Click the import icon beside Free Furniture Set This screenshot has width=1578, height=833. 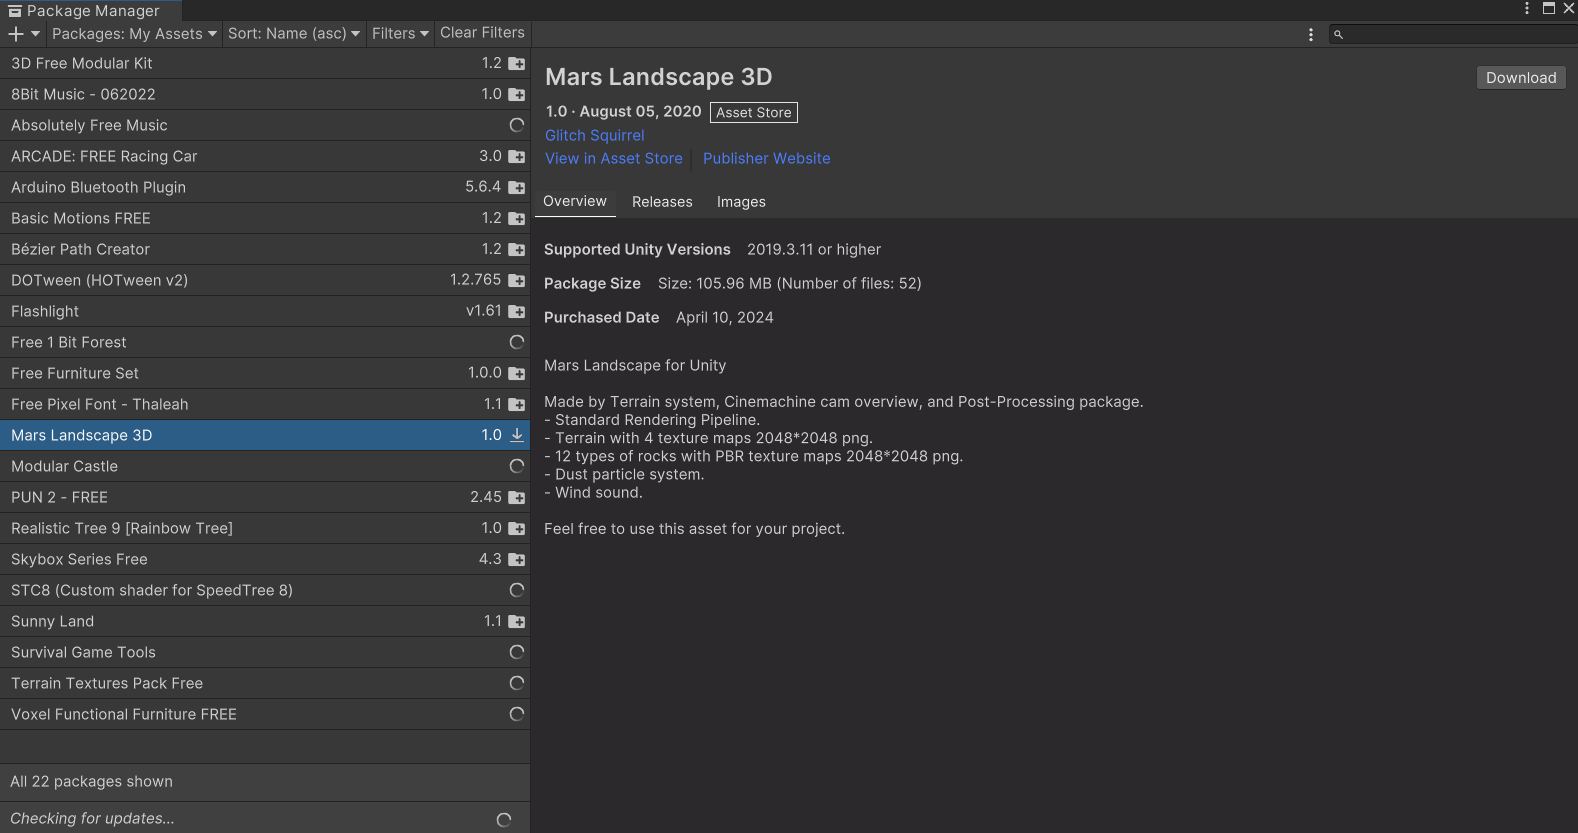tap(516, 374)
